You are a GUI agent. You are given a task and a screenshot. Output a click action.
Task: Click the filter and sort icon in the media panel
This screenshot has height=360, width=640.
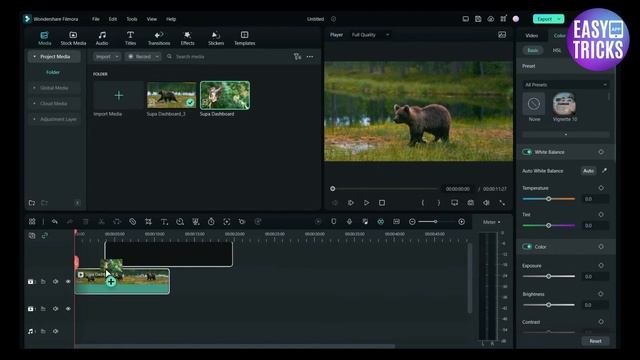pyautogui.click(x=297, y=57)
